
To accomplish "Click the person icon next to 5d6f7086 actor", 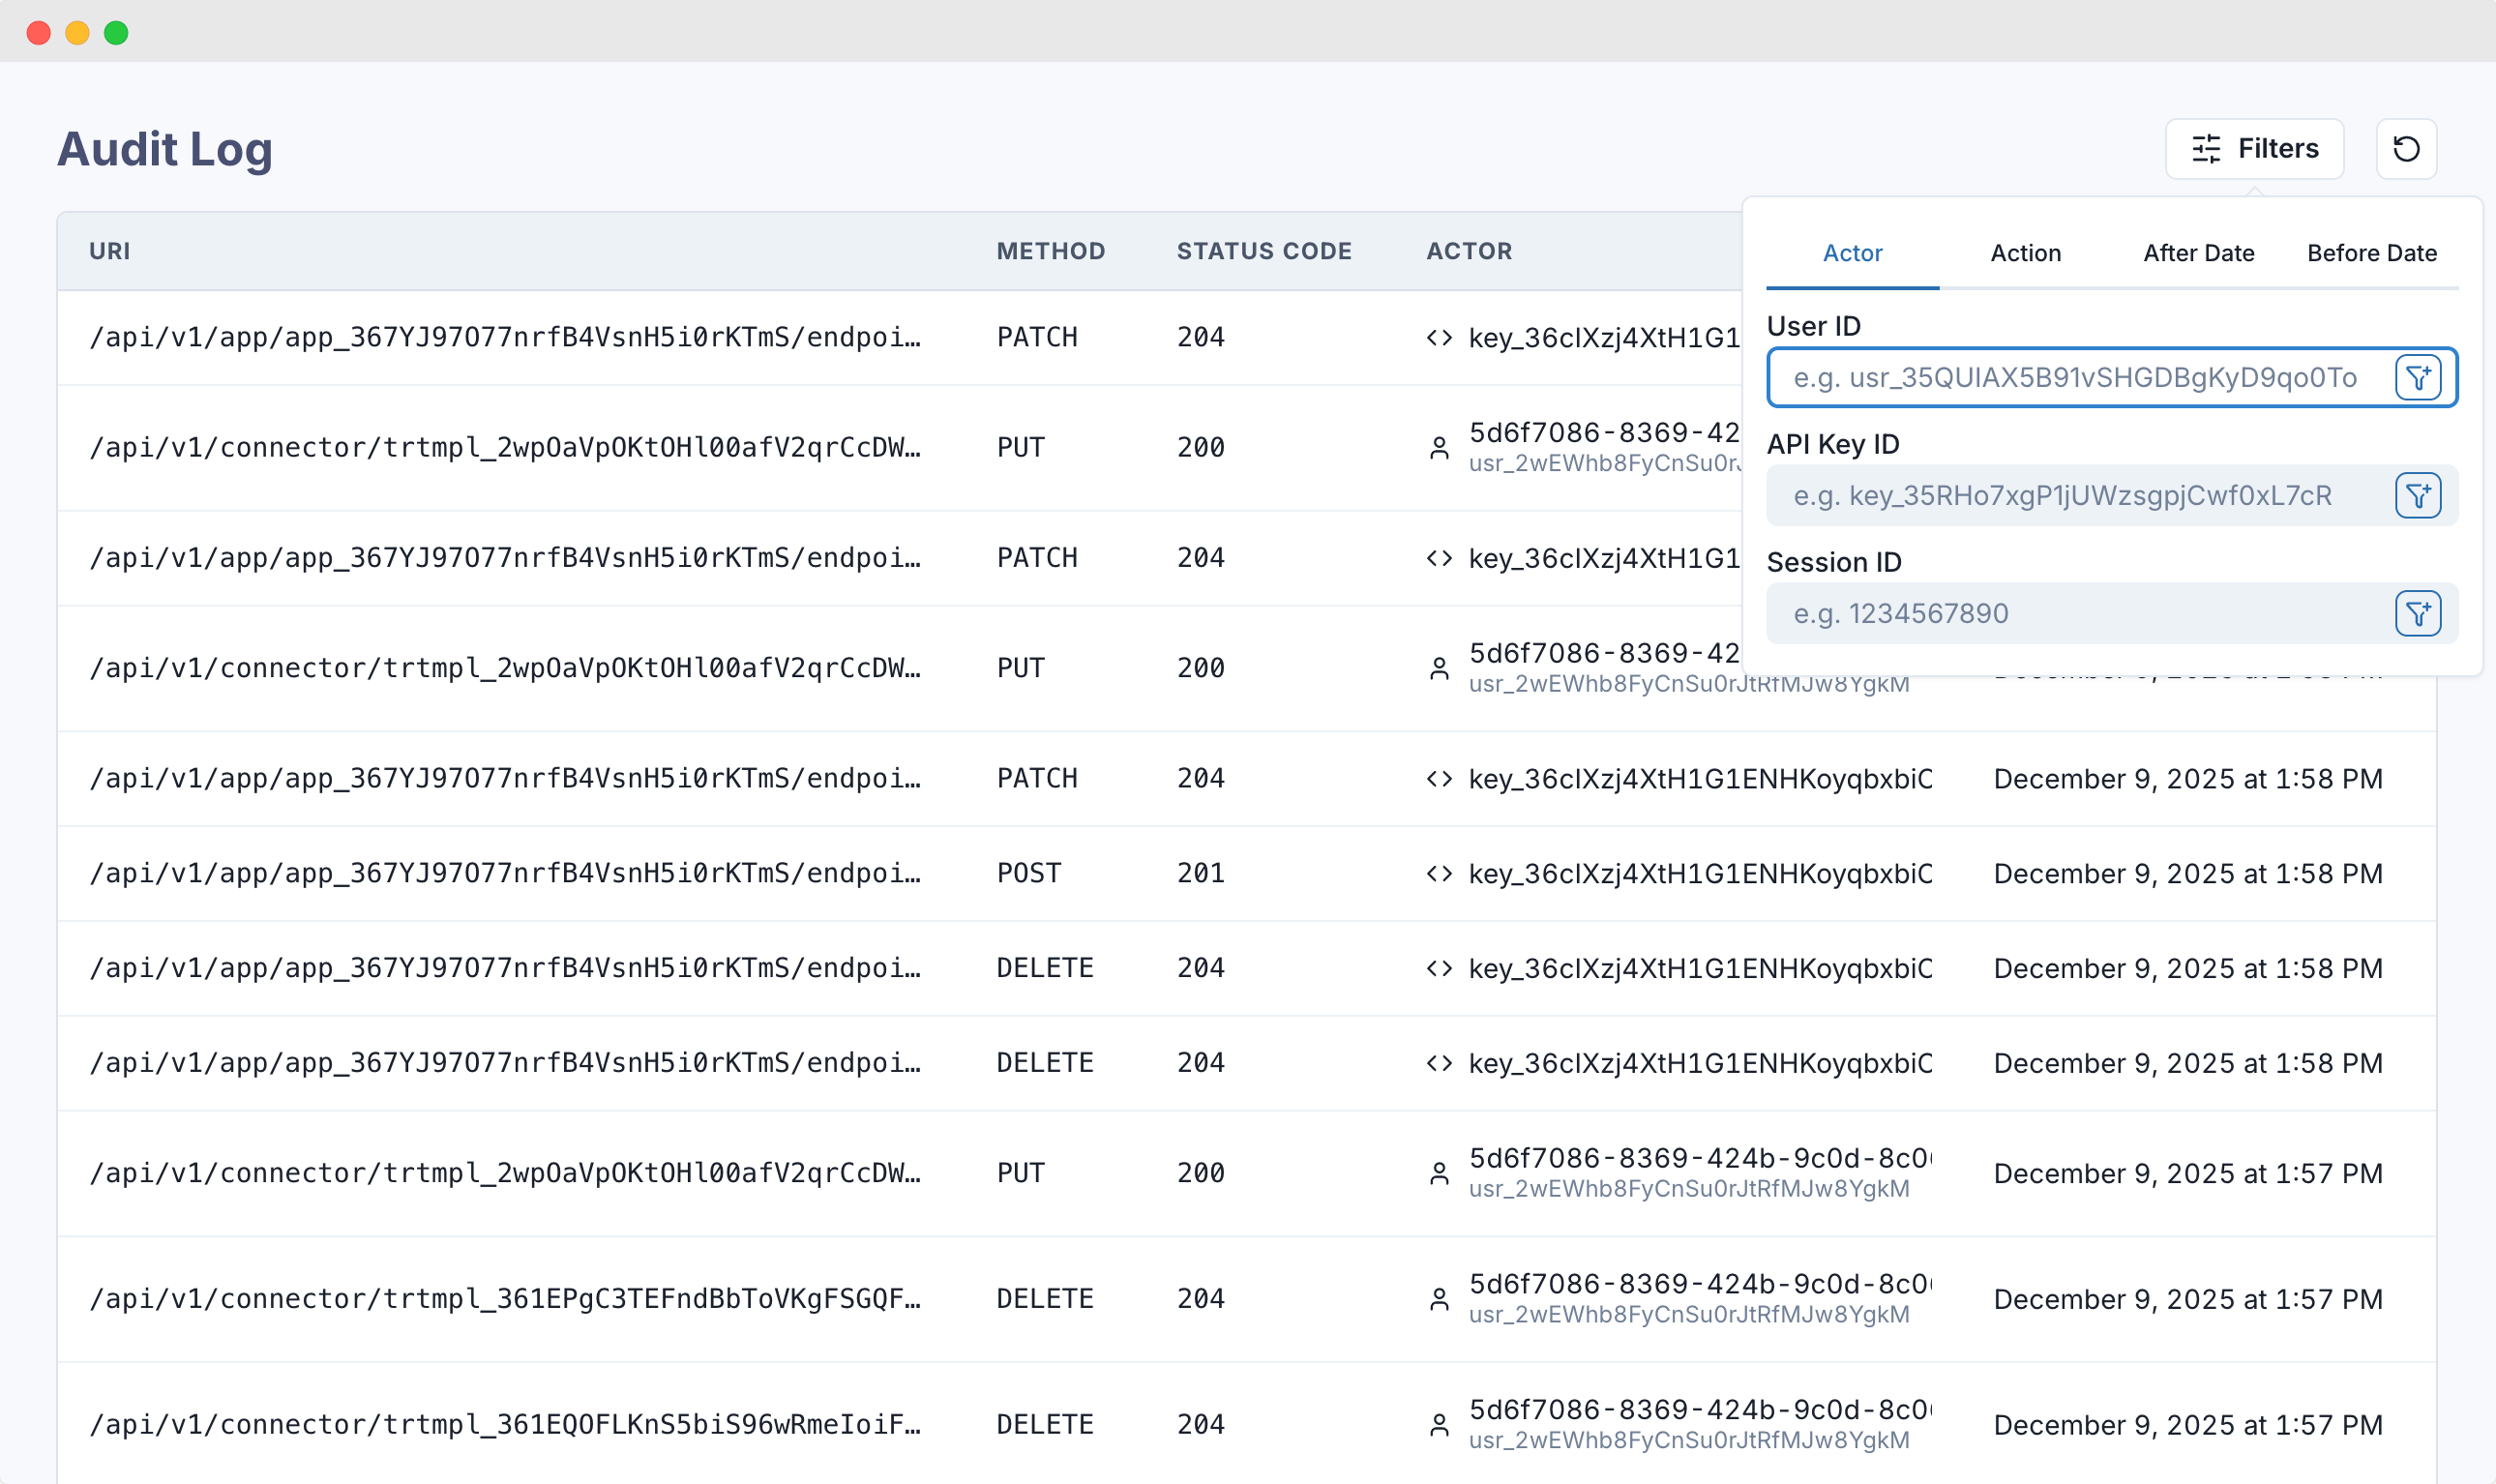I will click(1440, 447).
